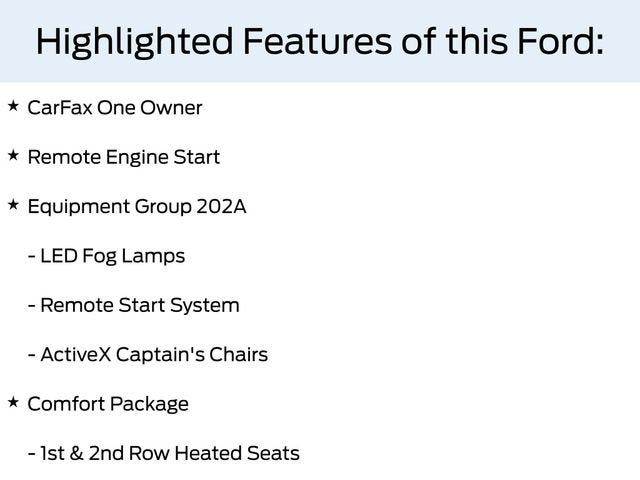Image resolution: width=640 pixels, height=480 pixels.
Task: Click the word Highlighted in the title banner
Action: pos(131,42)
